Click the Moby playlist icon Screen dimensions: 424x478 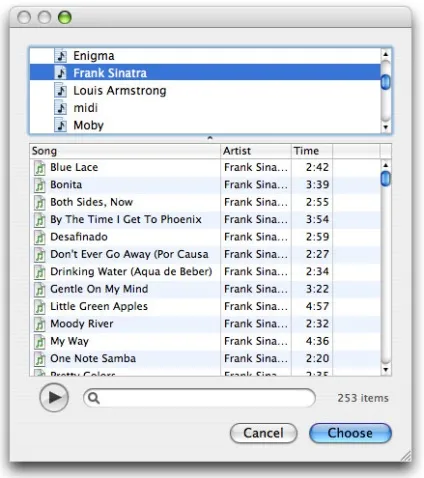click(61, 125)
